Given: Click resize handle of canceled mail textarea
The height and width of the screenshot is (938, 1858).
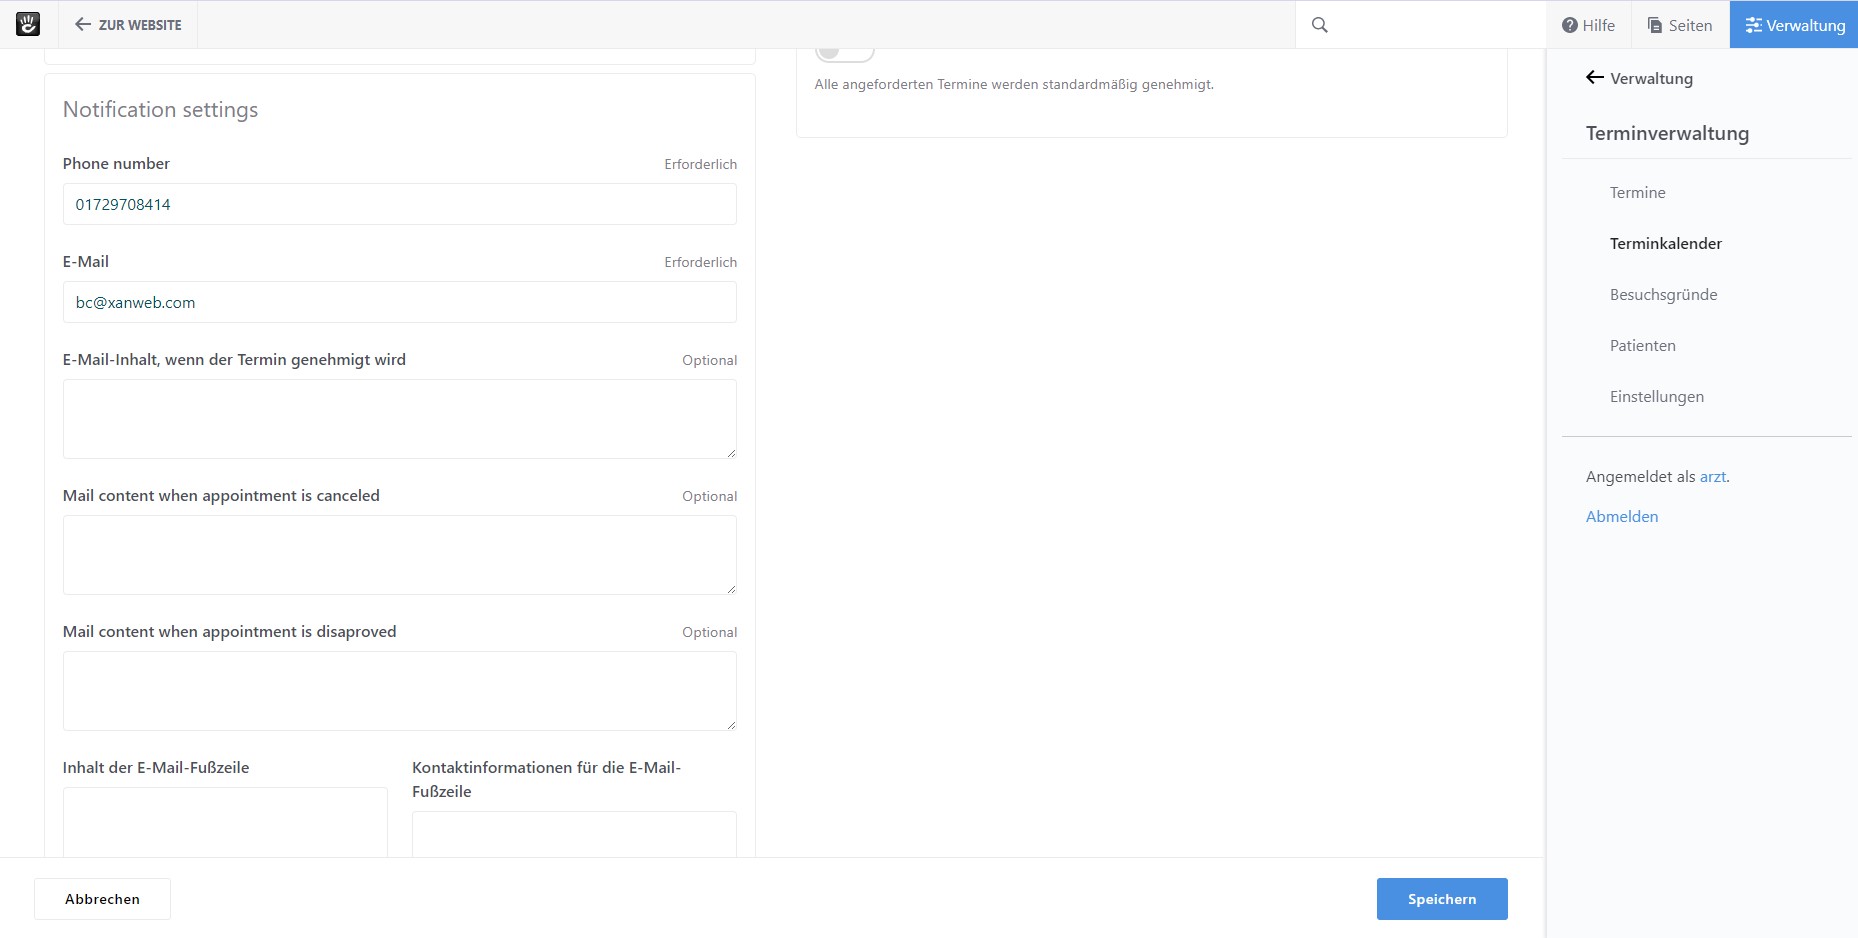Looking at the screenshot, I should click(731, 589).
